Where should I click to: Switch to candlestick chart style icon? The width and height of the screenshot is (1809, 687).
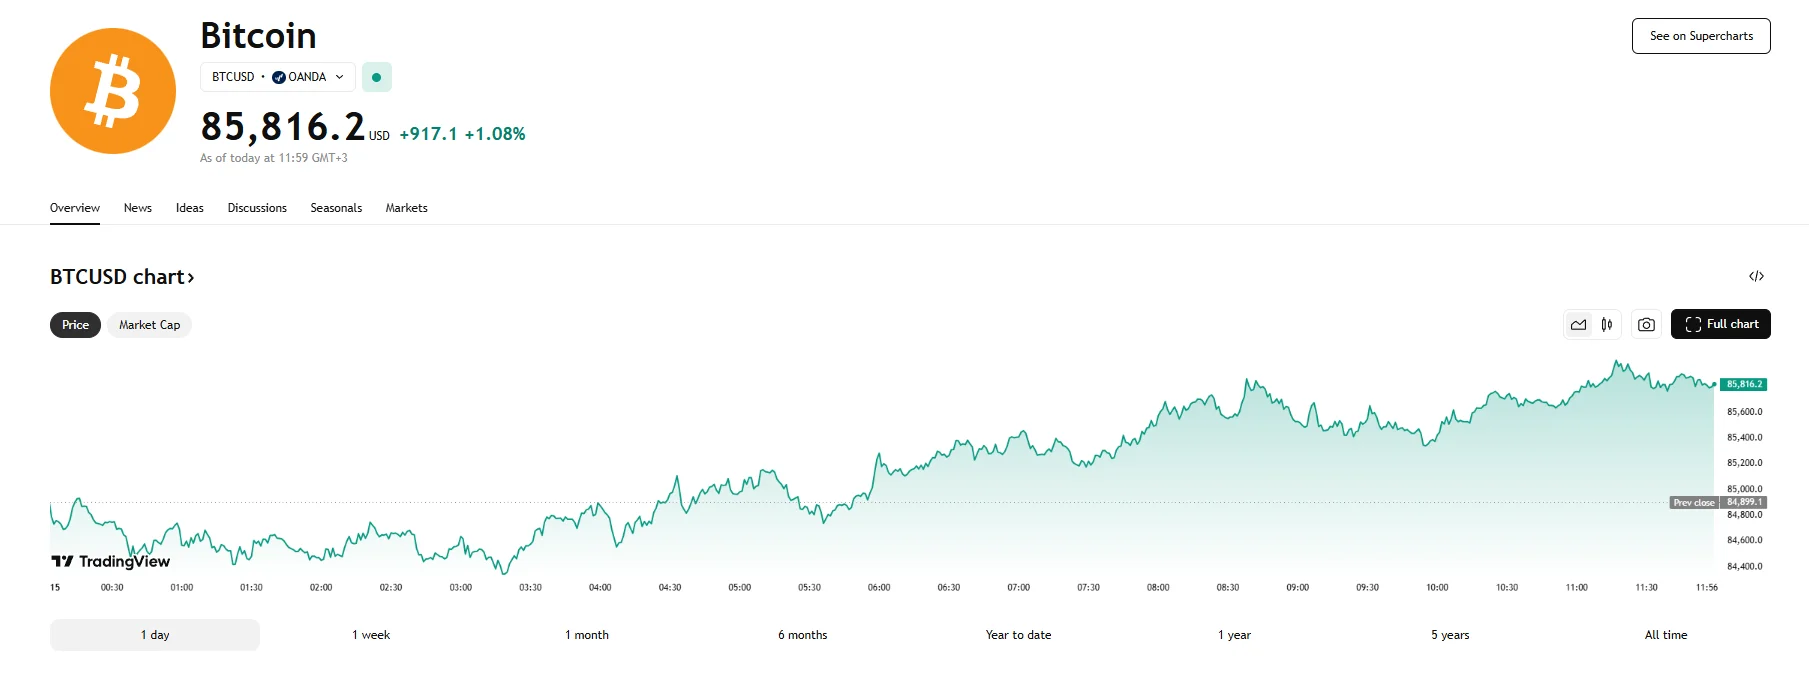(1607, 325)
